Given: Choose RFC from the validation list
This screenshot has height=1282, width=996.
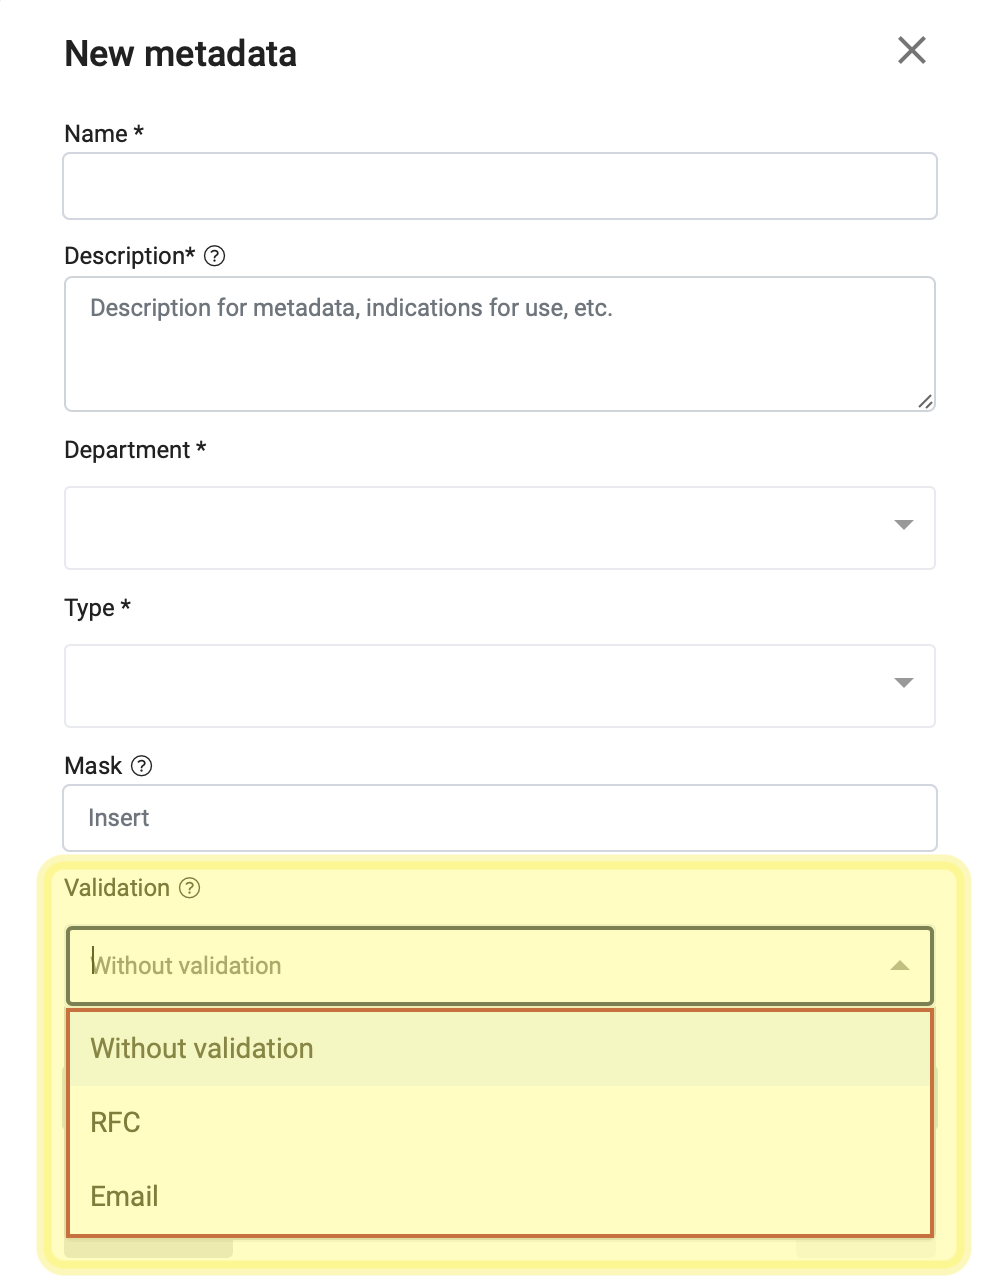Looking at the screenshot, I should (500, 1122).
